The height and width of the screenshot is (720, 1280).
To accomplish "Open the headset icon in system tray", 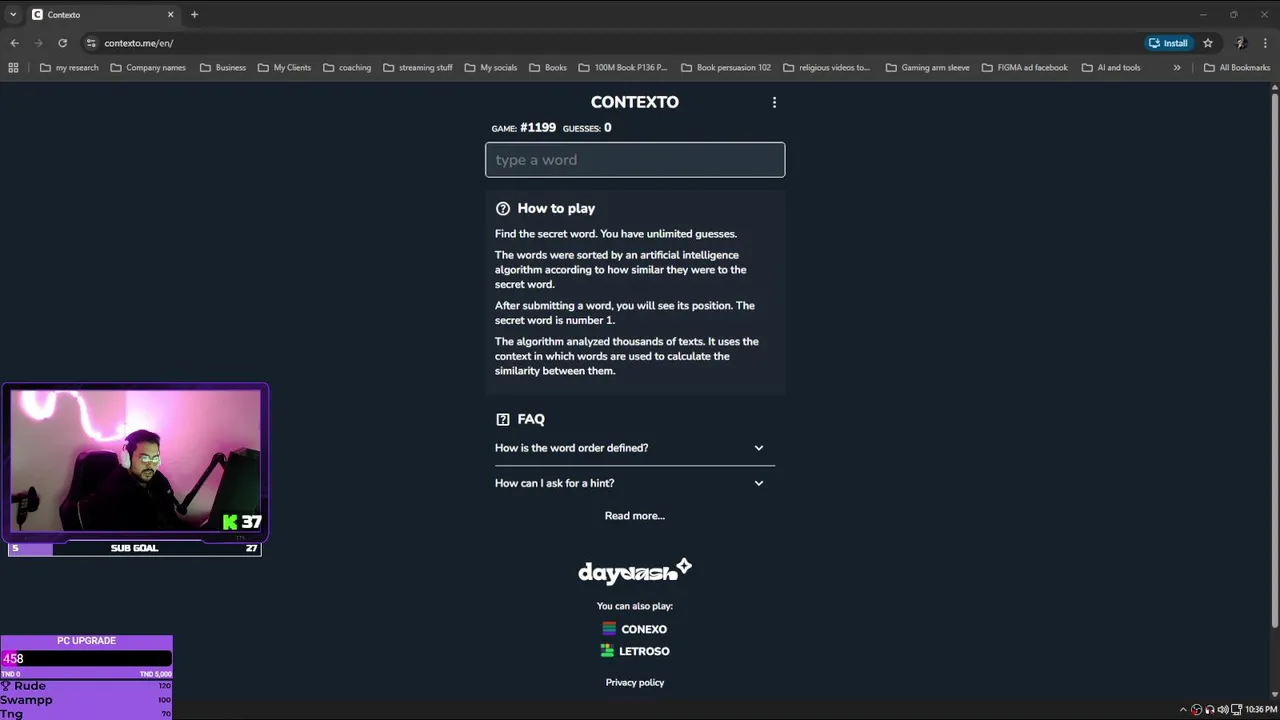I will 1210,710.
